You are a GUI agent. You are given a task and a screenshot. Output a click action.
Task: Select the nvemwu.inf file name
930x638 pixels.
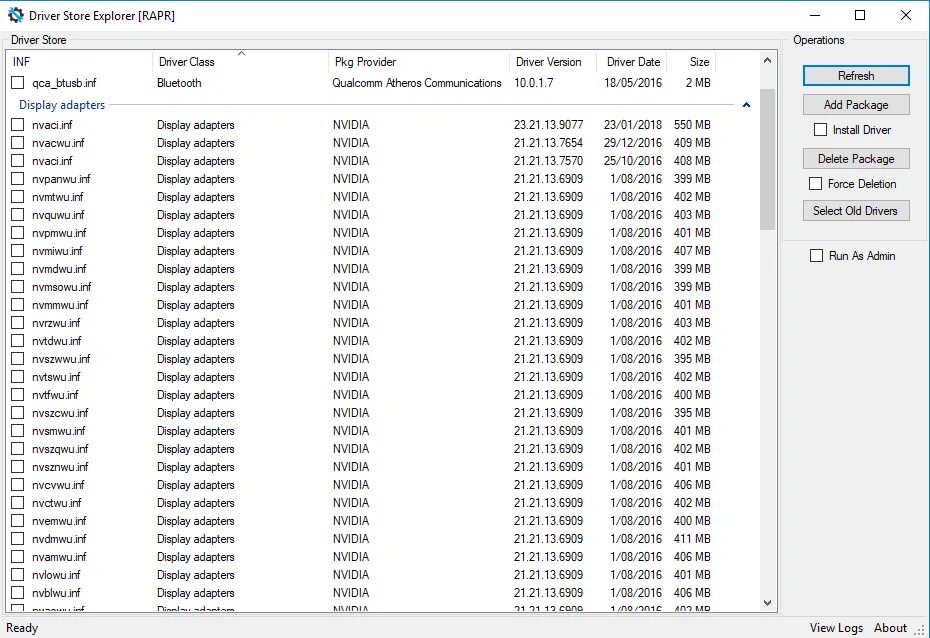point(59,521)
